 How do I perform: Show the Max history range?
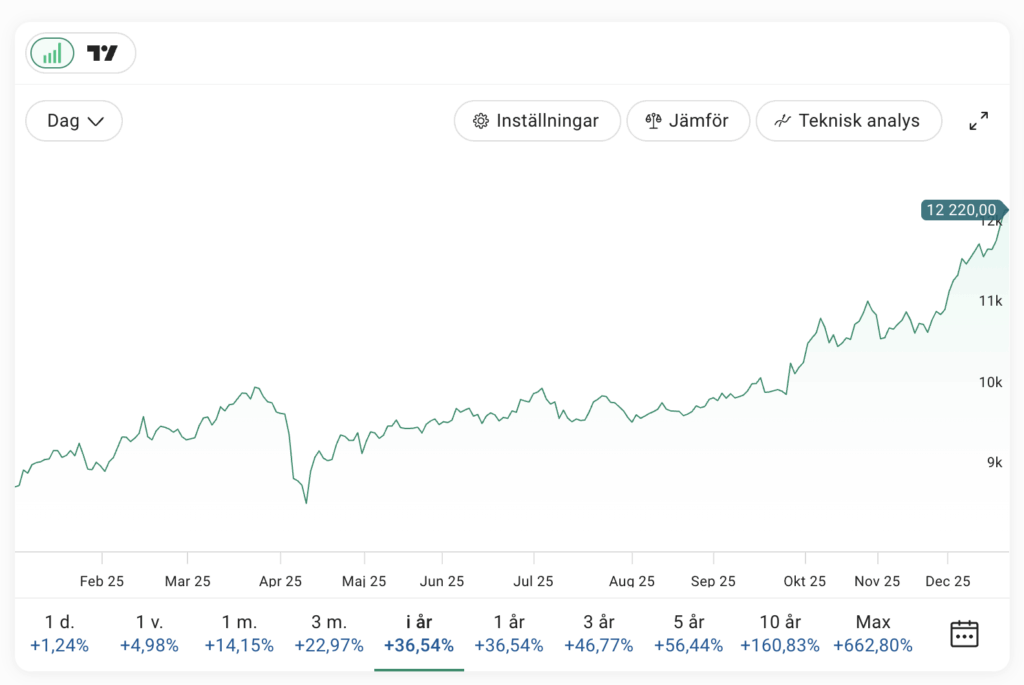[x=872, y=634]
